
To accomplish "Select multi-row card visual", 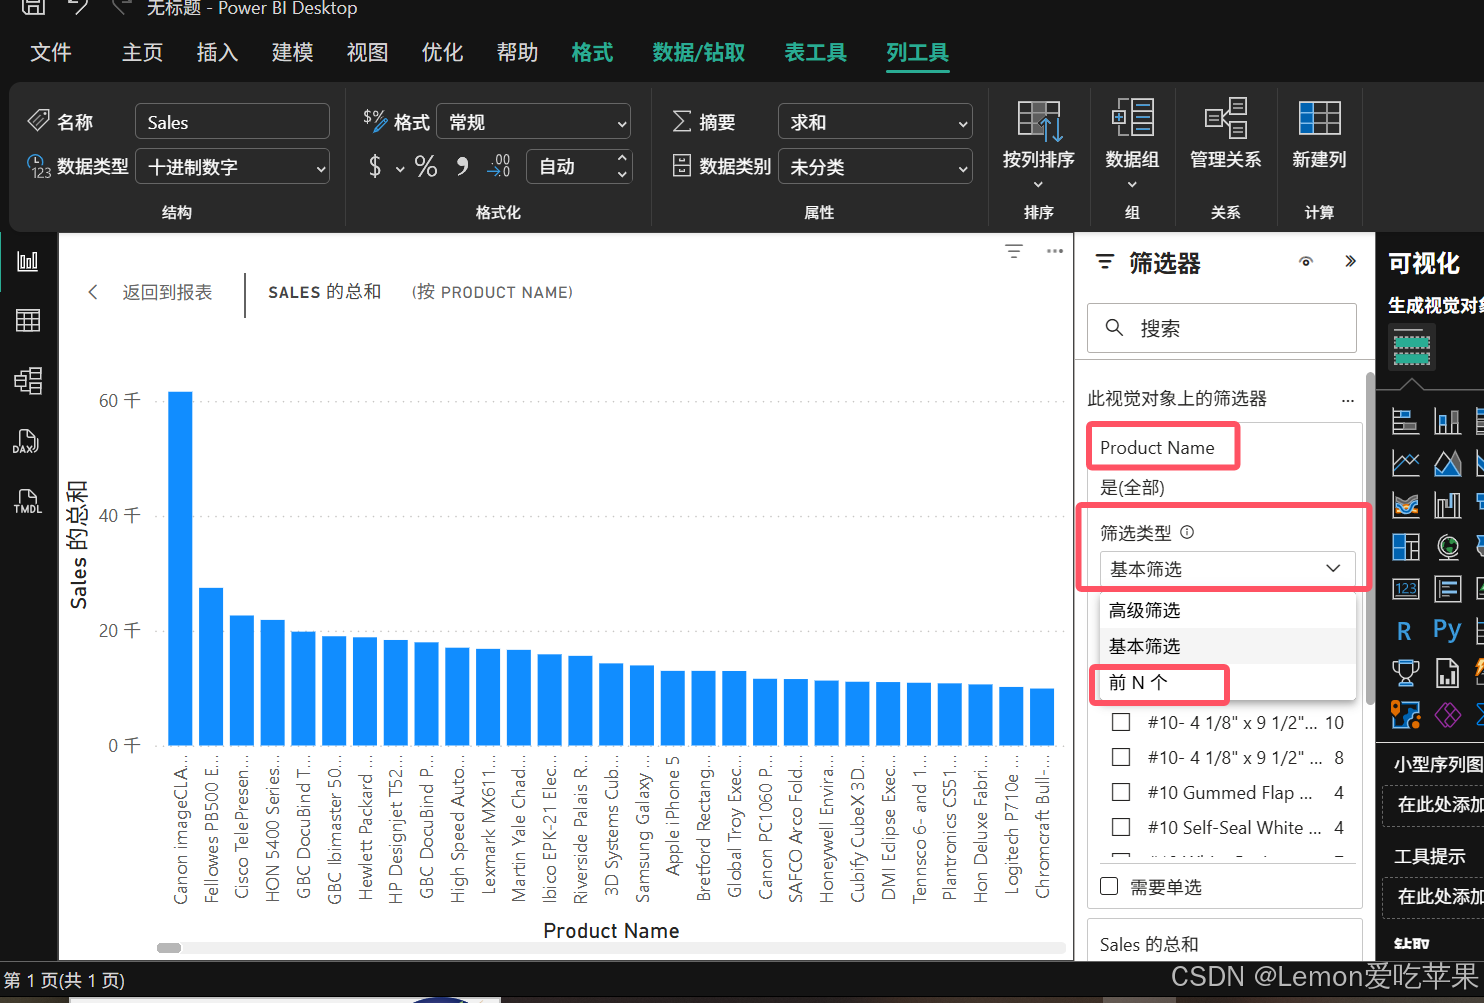I will click(1447, 589).
